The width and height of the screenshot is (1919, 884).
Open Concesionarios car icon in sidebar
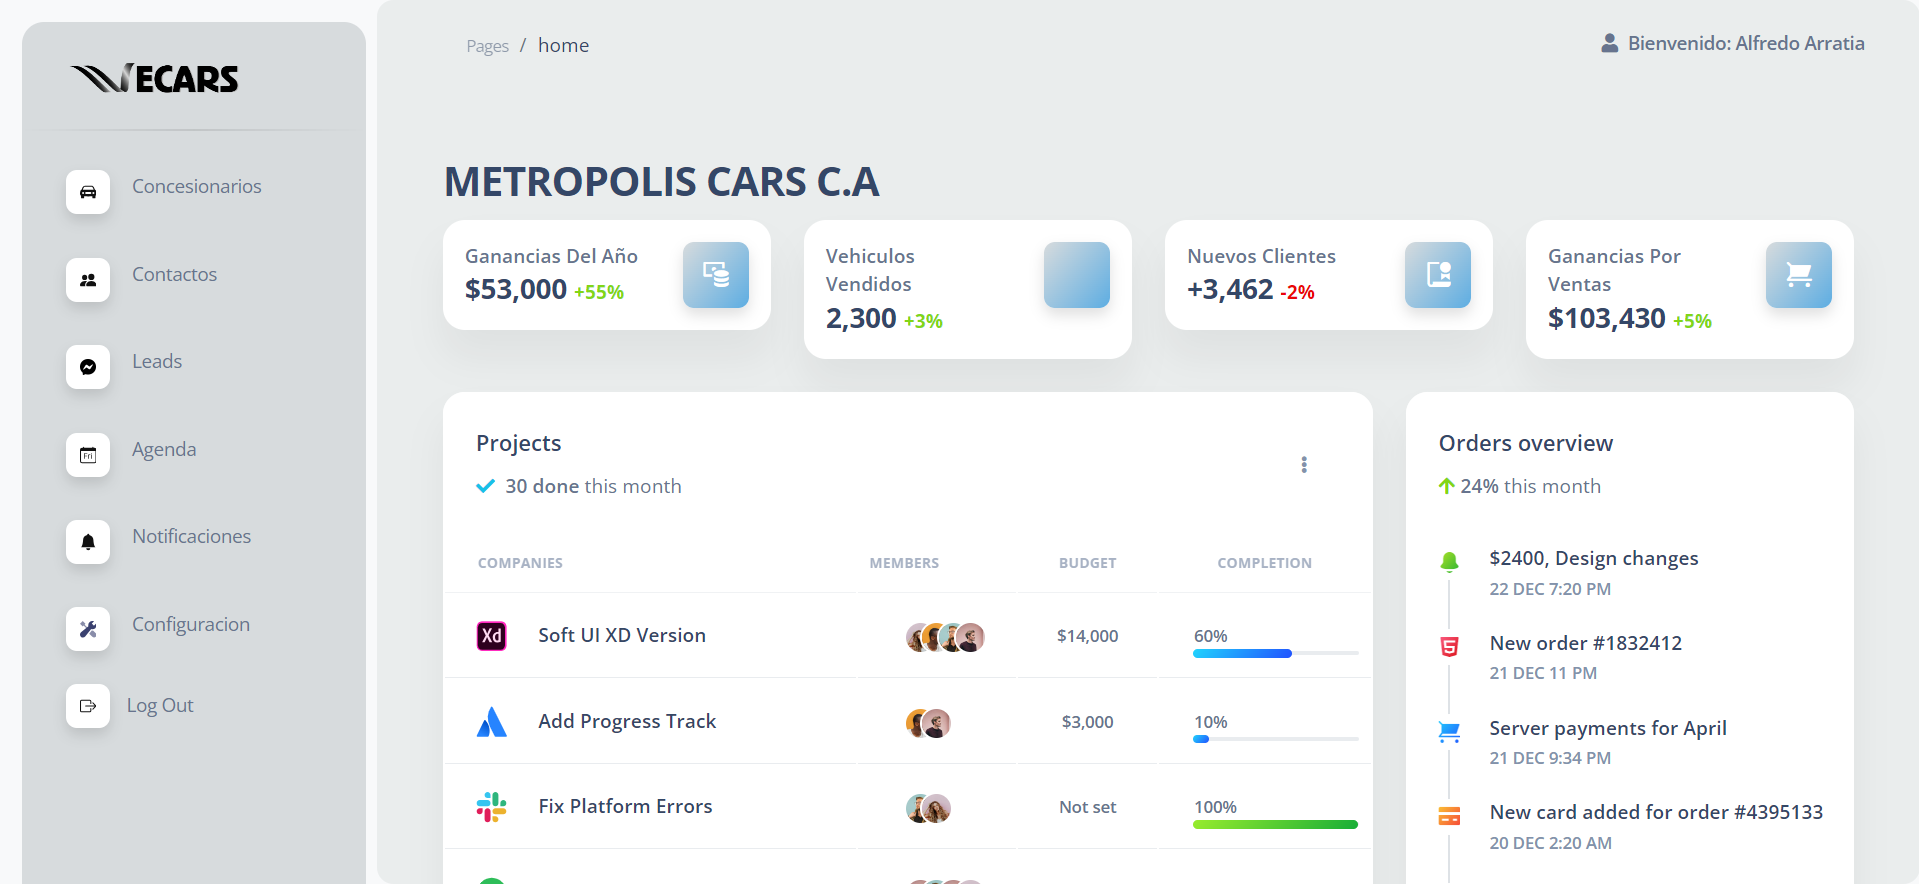pos(88,192)
